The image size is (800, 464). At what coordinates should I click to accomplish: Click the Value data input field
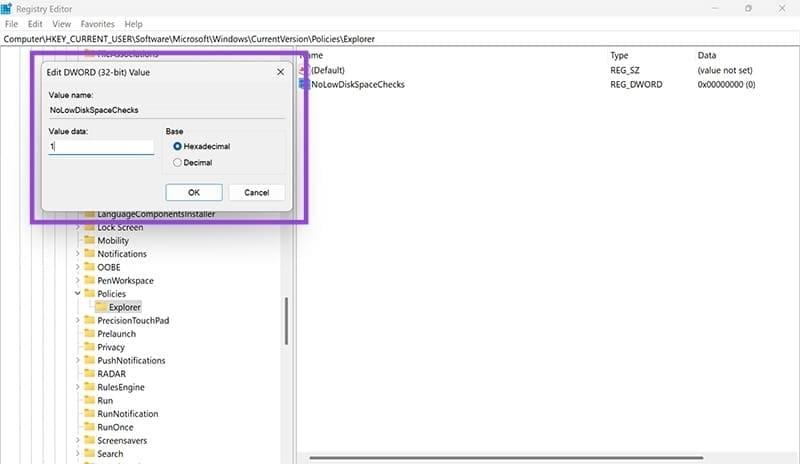pos(100,147)
